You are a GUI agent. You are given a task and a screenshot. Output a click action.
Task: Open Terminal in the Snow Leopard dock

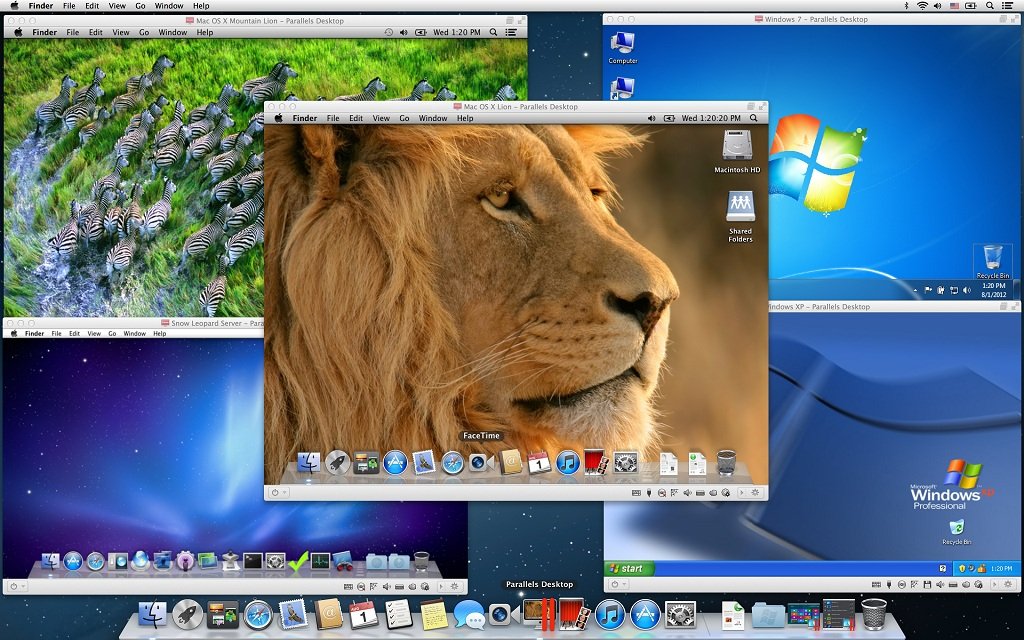tap(253, 562)
